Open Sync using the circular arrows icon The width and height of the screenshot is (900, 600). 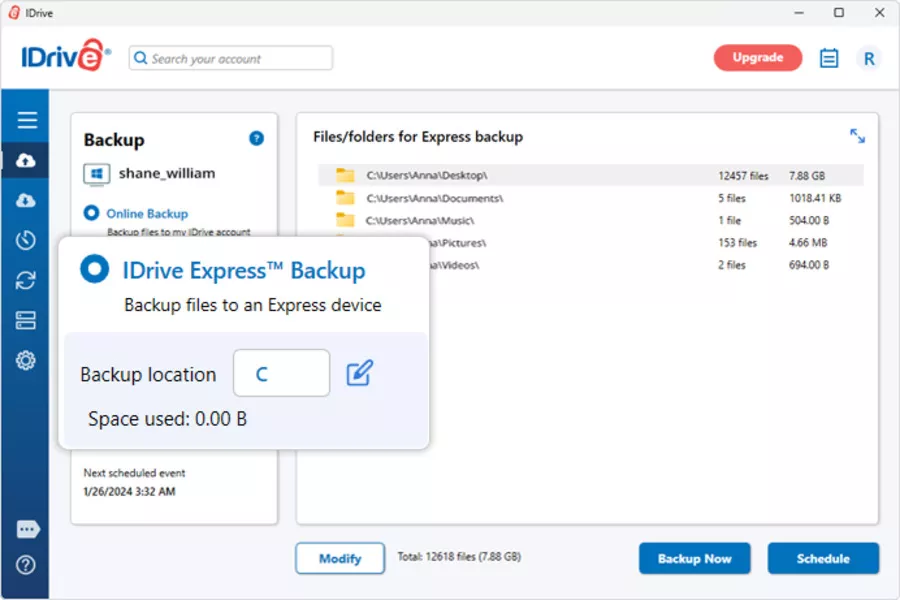pyautogui.click(x=25, y=280)
